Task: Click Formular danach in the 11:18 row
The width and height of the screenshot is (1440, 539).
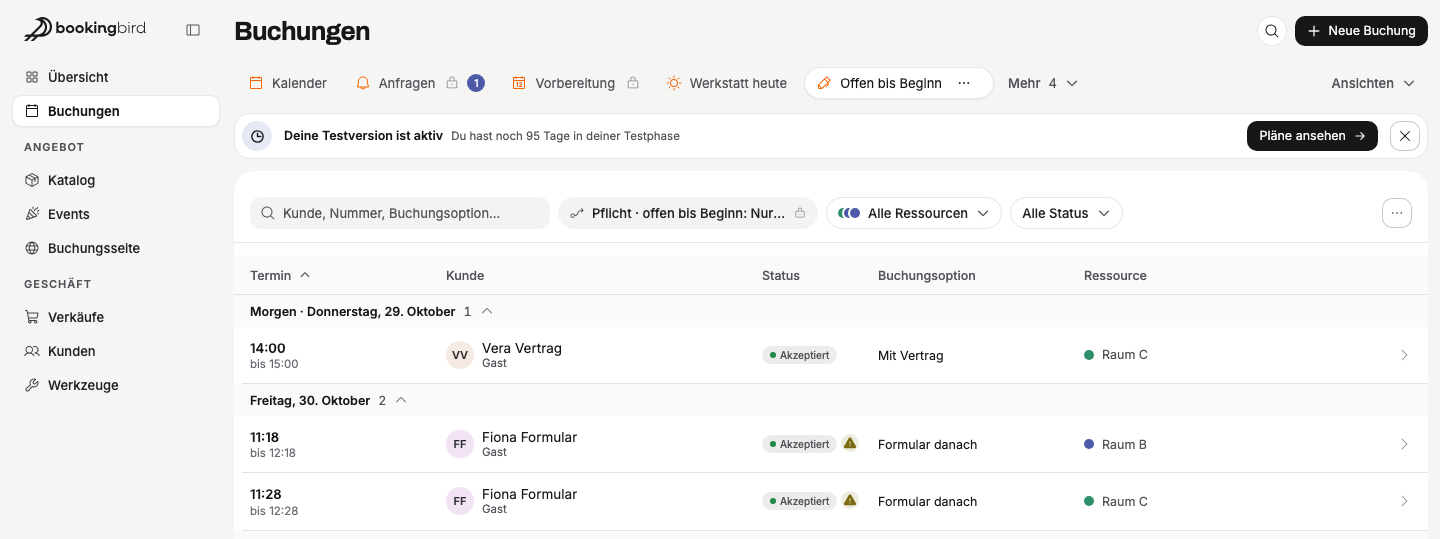Action: point(927,444)
